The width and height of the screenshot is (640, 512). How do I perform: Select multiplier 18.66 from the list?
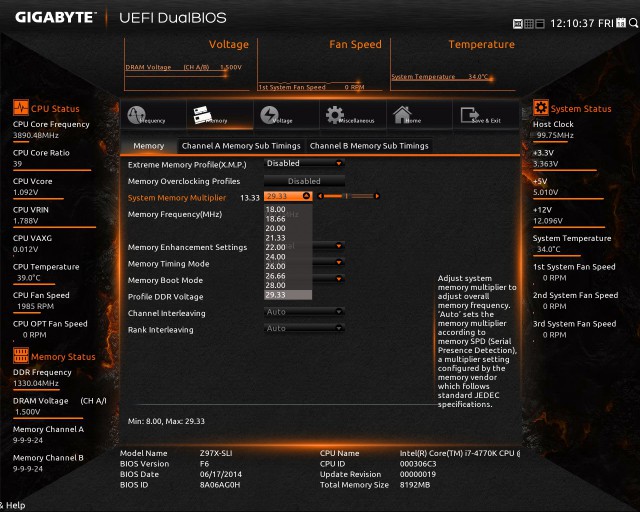288,219
